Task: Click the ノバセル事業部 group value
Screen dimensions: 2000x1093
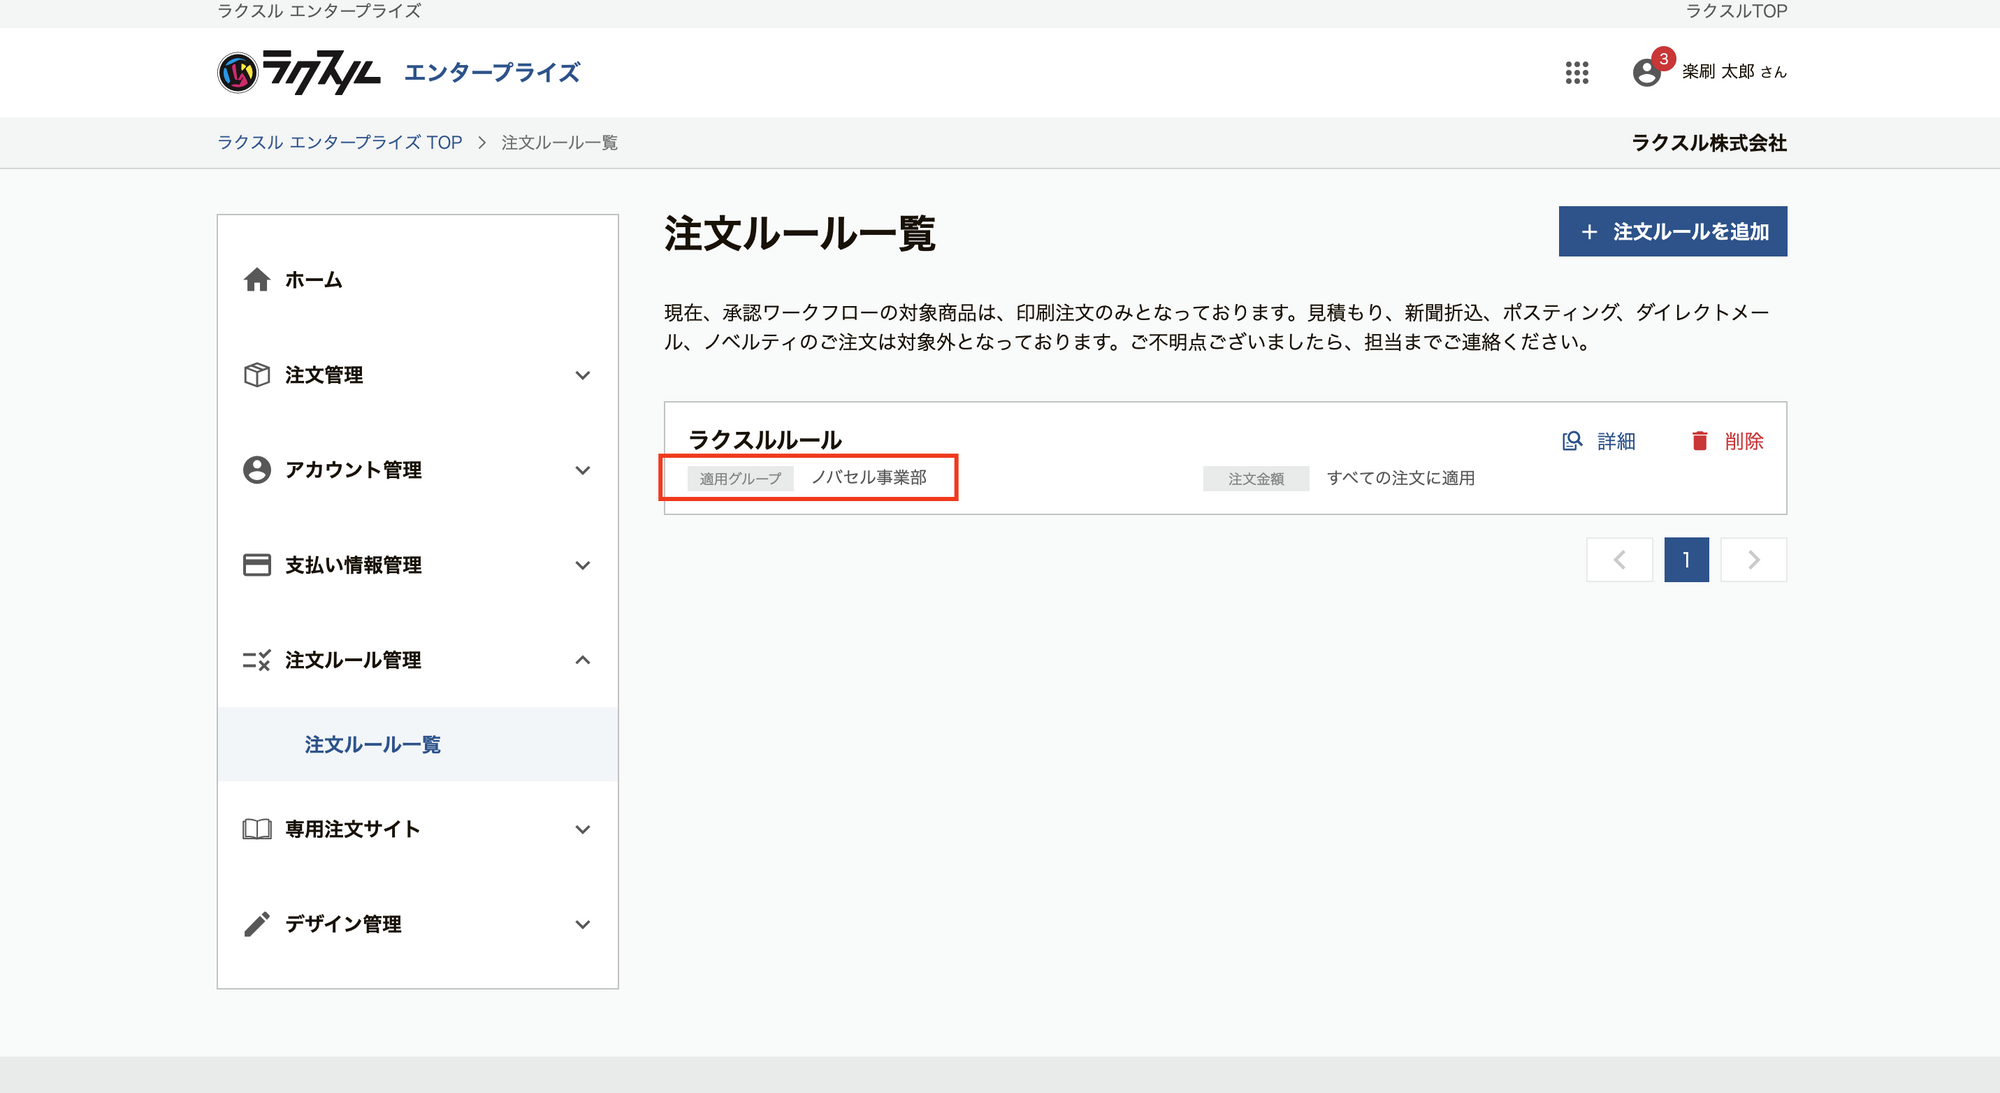Action: 869,478
